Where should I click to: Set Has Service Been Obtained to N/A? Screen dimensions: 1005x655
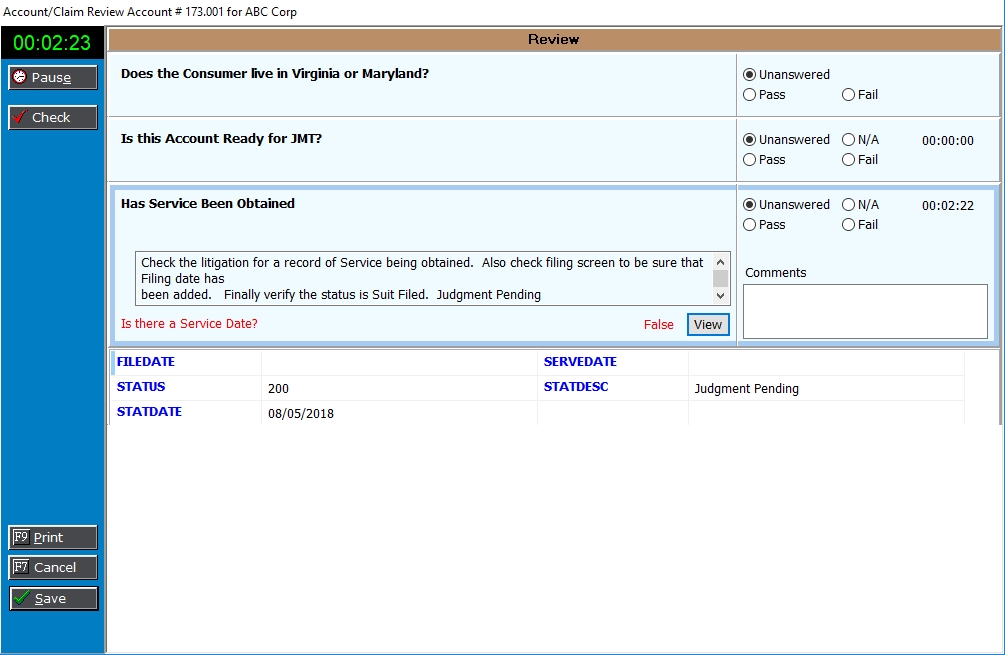[849, 205]
